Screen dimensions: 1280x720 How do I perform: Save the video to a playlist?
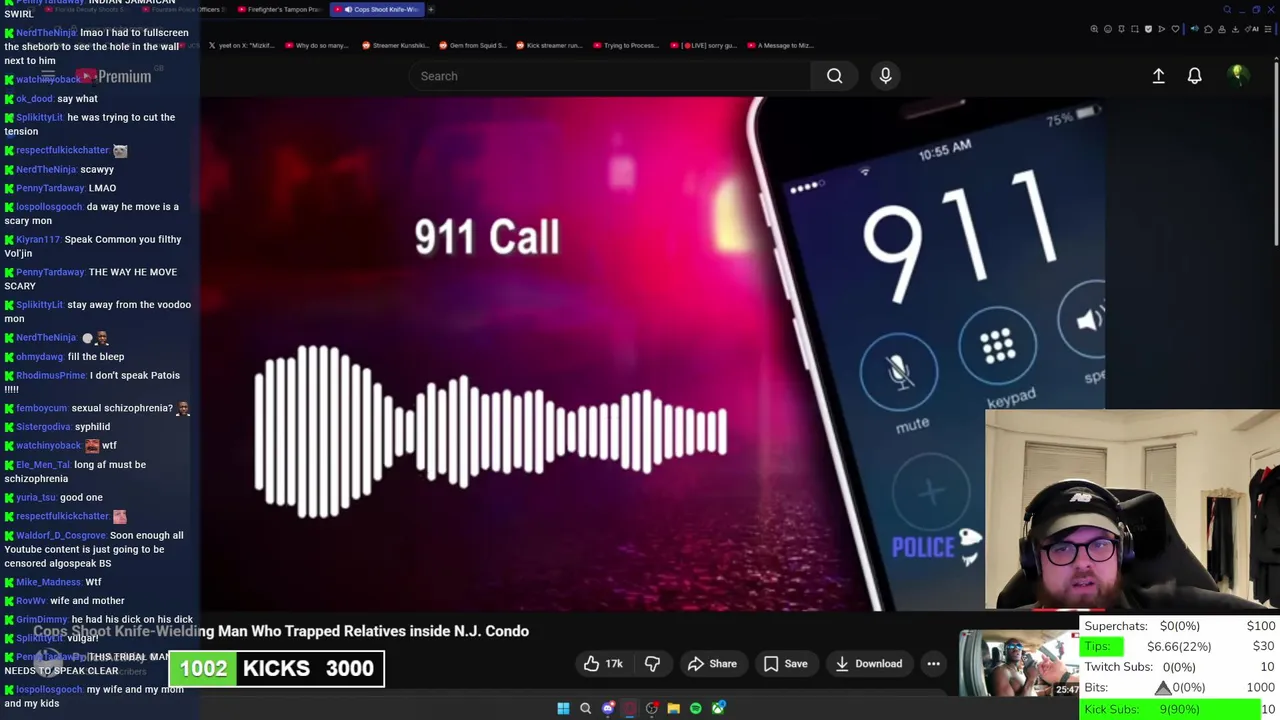point(785,664)
